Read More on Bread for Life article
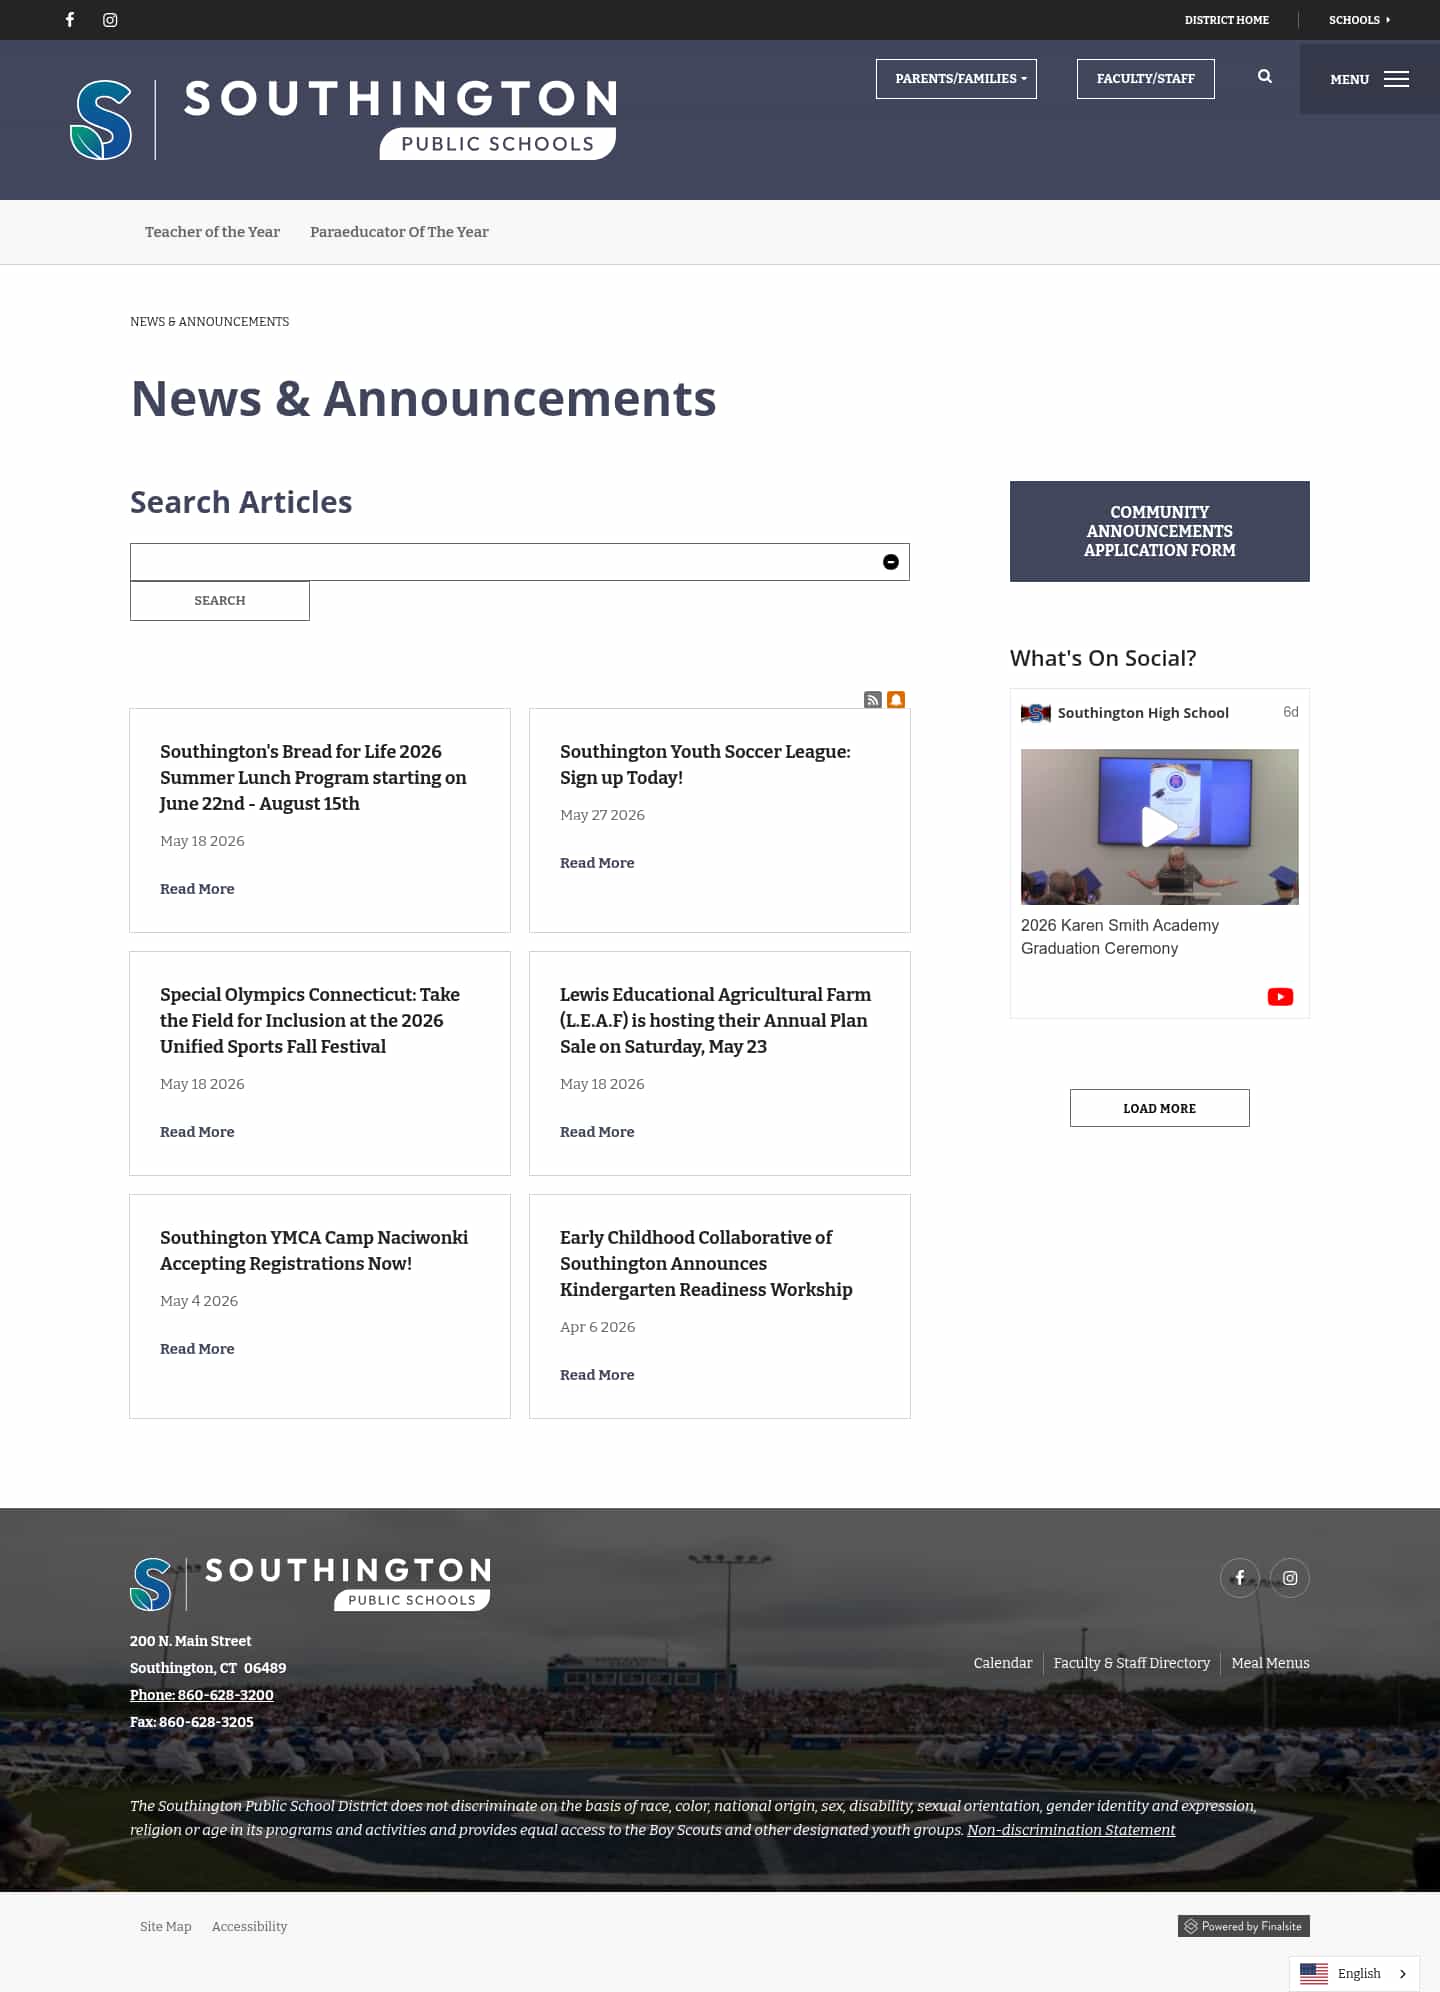Screen dimensions: 1440x1992 197,889
